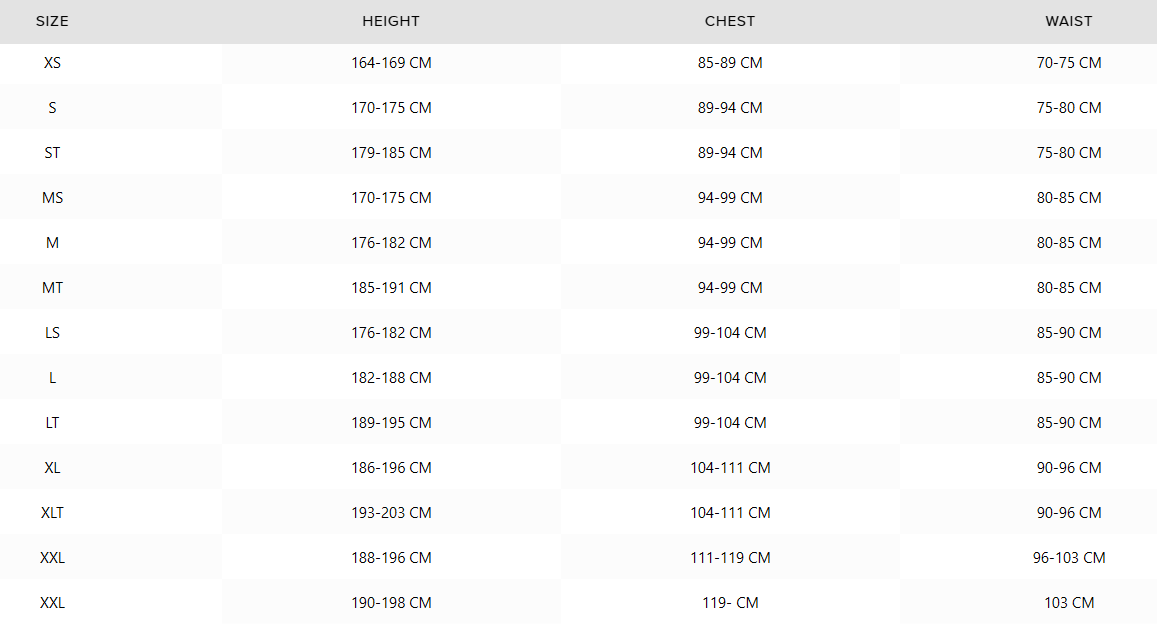Select the XS size label
Screen dimensions: 1157x633
[52, 63]
